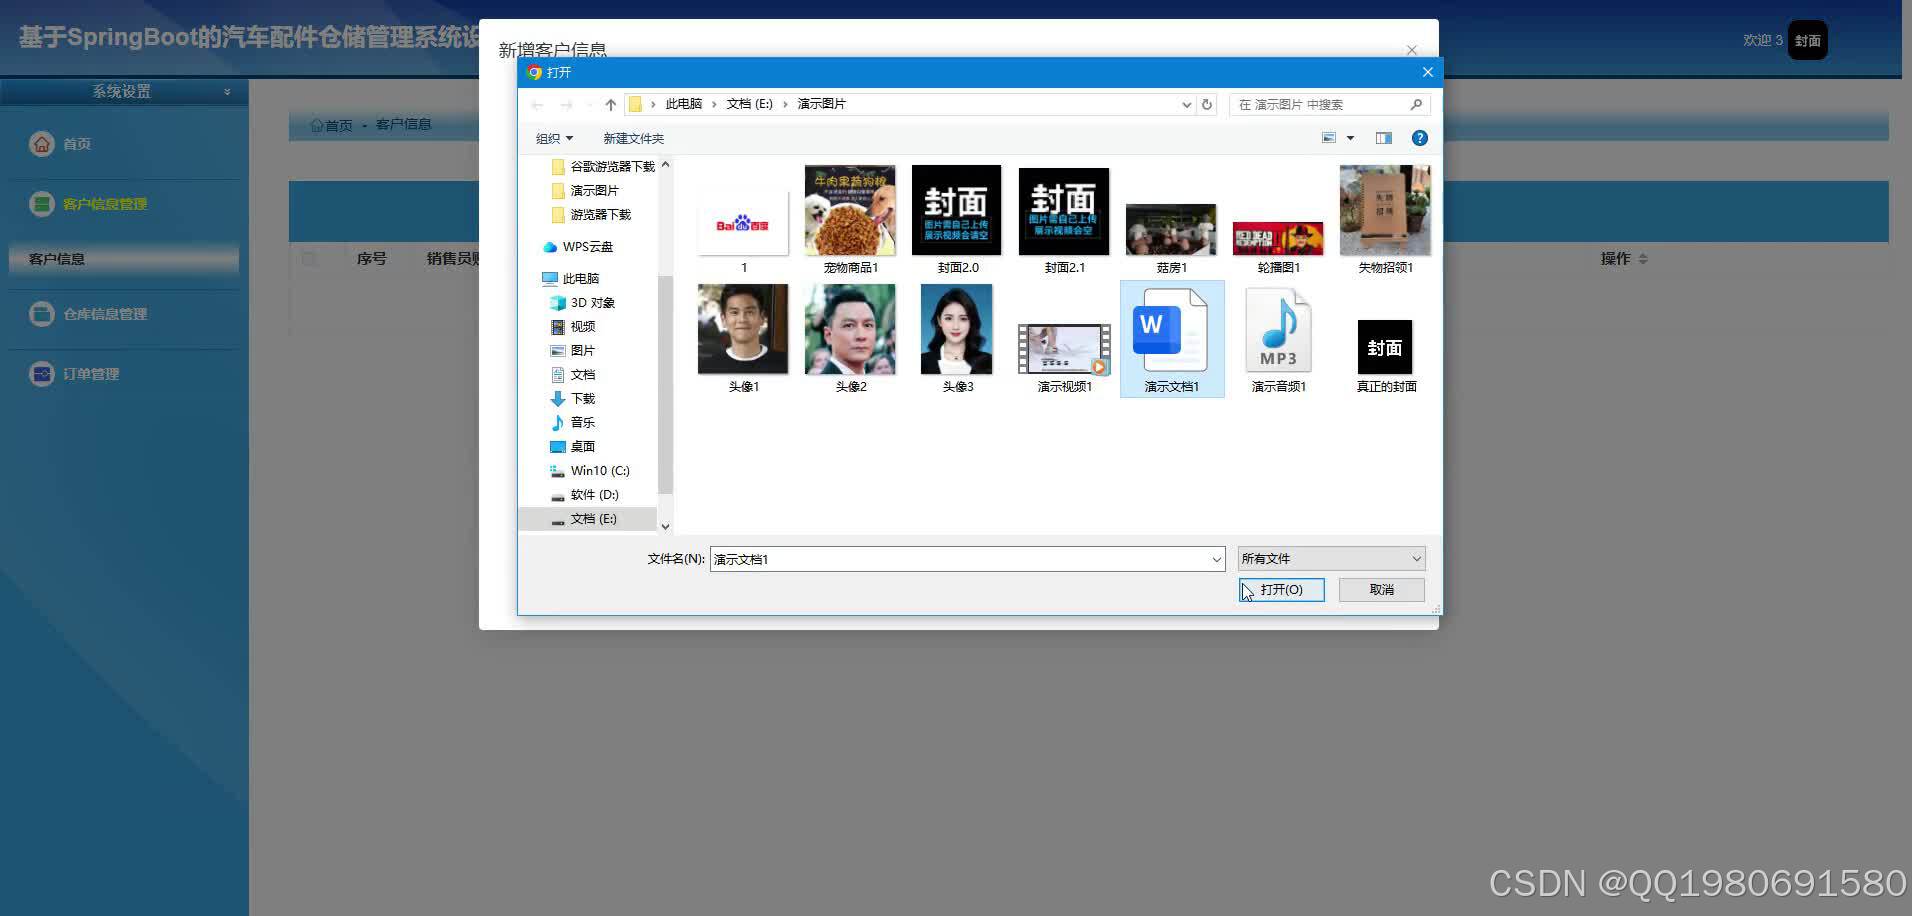Viewport: 1912px width, 916px height.
Task: Open 客户信息管理 via its sidebar icon
Action: click(41, 203)
